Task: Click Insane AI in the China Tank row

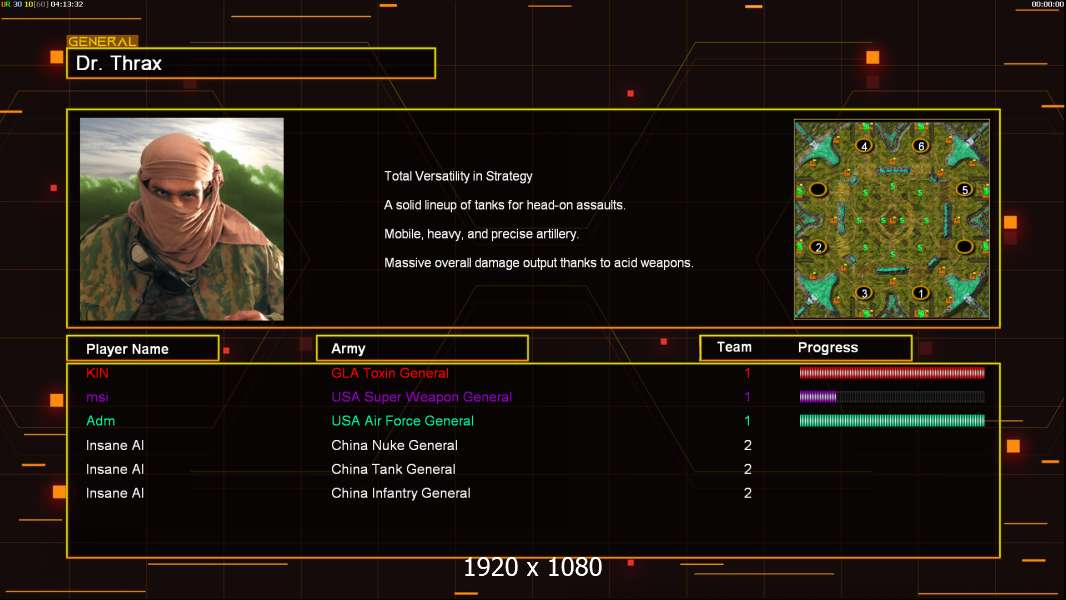Action: [115, 469]
